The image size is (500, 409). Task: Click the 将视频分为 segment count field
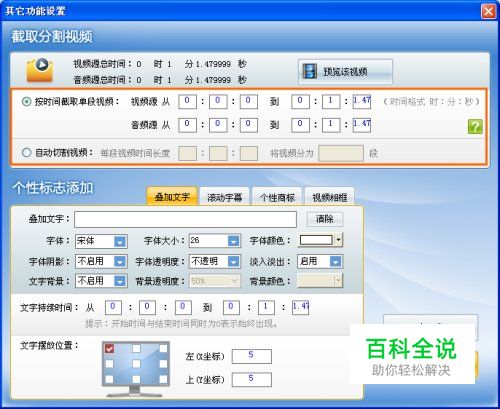(341, 153)
